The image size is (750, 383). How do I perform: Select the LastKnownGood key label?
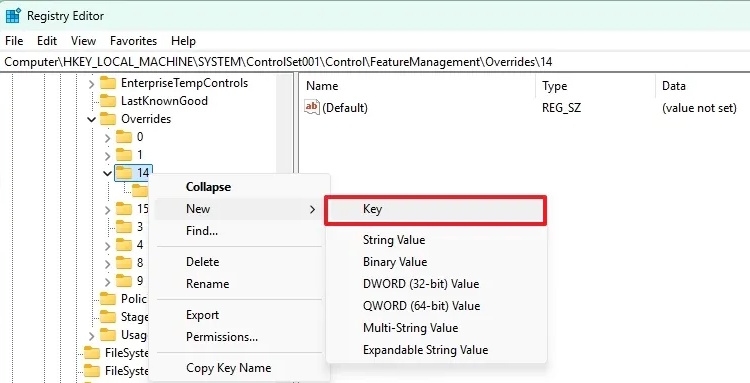pos(164,101)
